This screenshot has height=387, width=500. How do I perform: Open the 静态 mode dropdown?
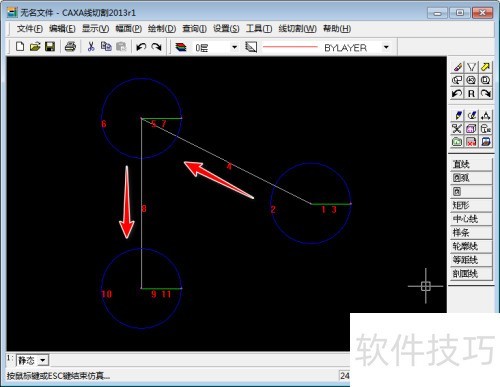[43, 360]
